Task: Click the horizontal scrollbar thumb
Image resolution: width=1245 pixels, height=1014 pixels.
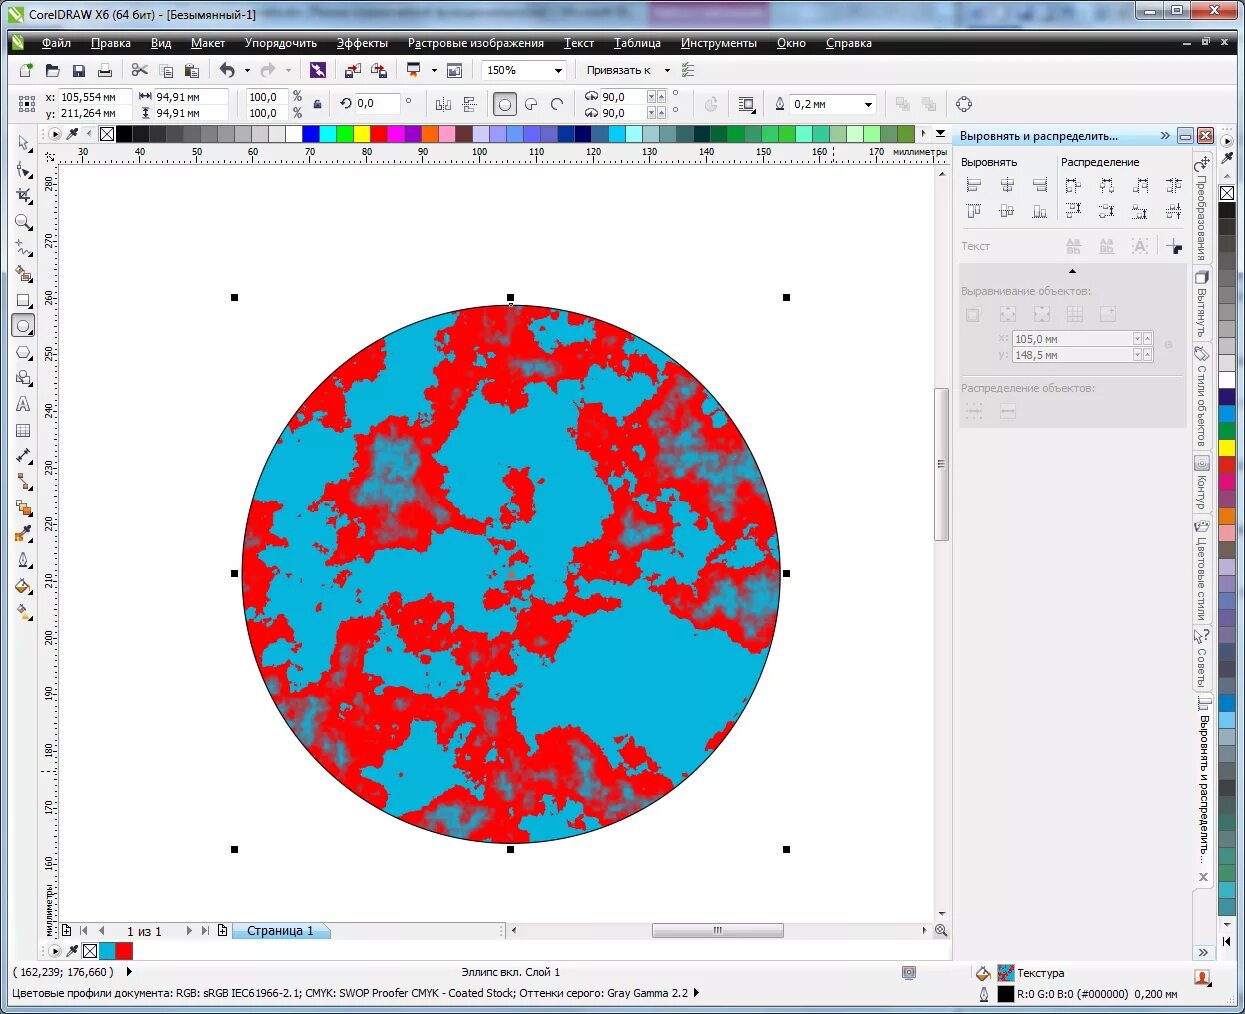Action: coord(717,931)
